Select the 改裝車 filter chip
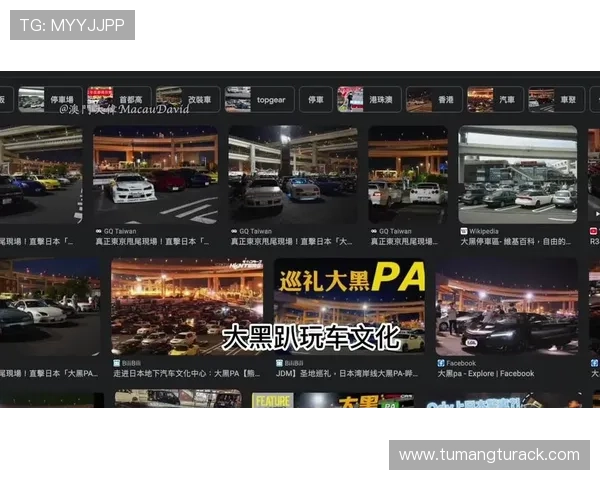 [x=188, y=100]
